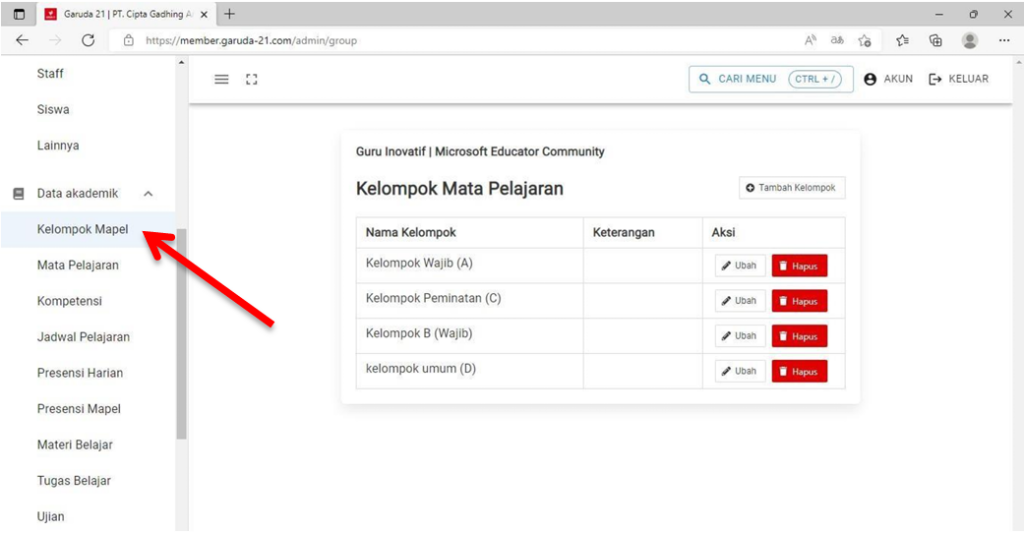Screen dimensions: 1024x533
Task: Collapse the Data akademik section chevron
Action: [148, 193]
